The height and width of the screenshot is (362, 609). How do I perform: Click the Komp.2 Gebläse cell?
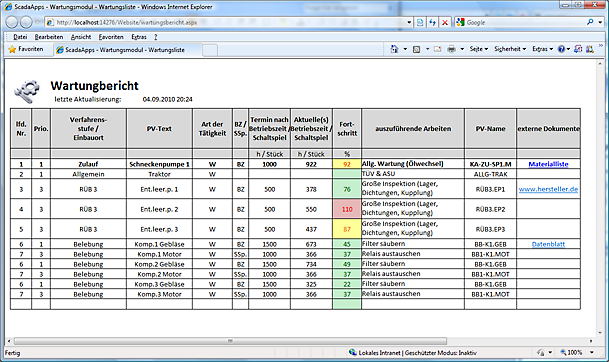click(x=159, y=264)
